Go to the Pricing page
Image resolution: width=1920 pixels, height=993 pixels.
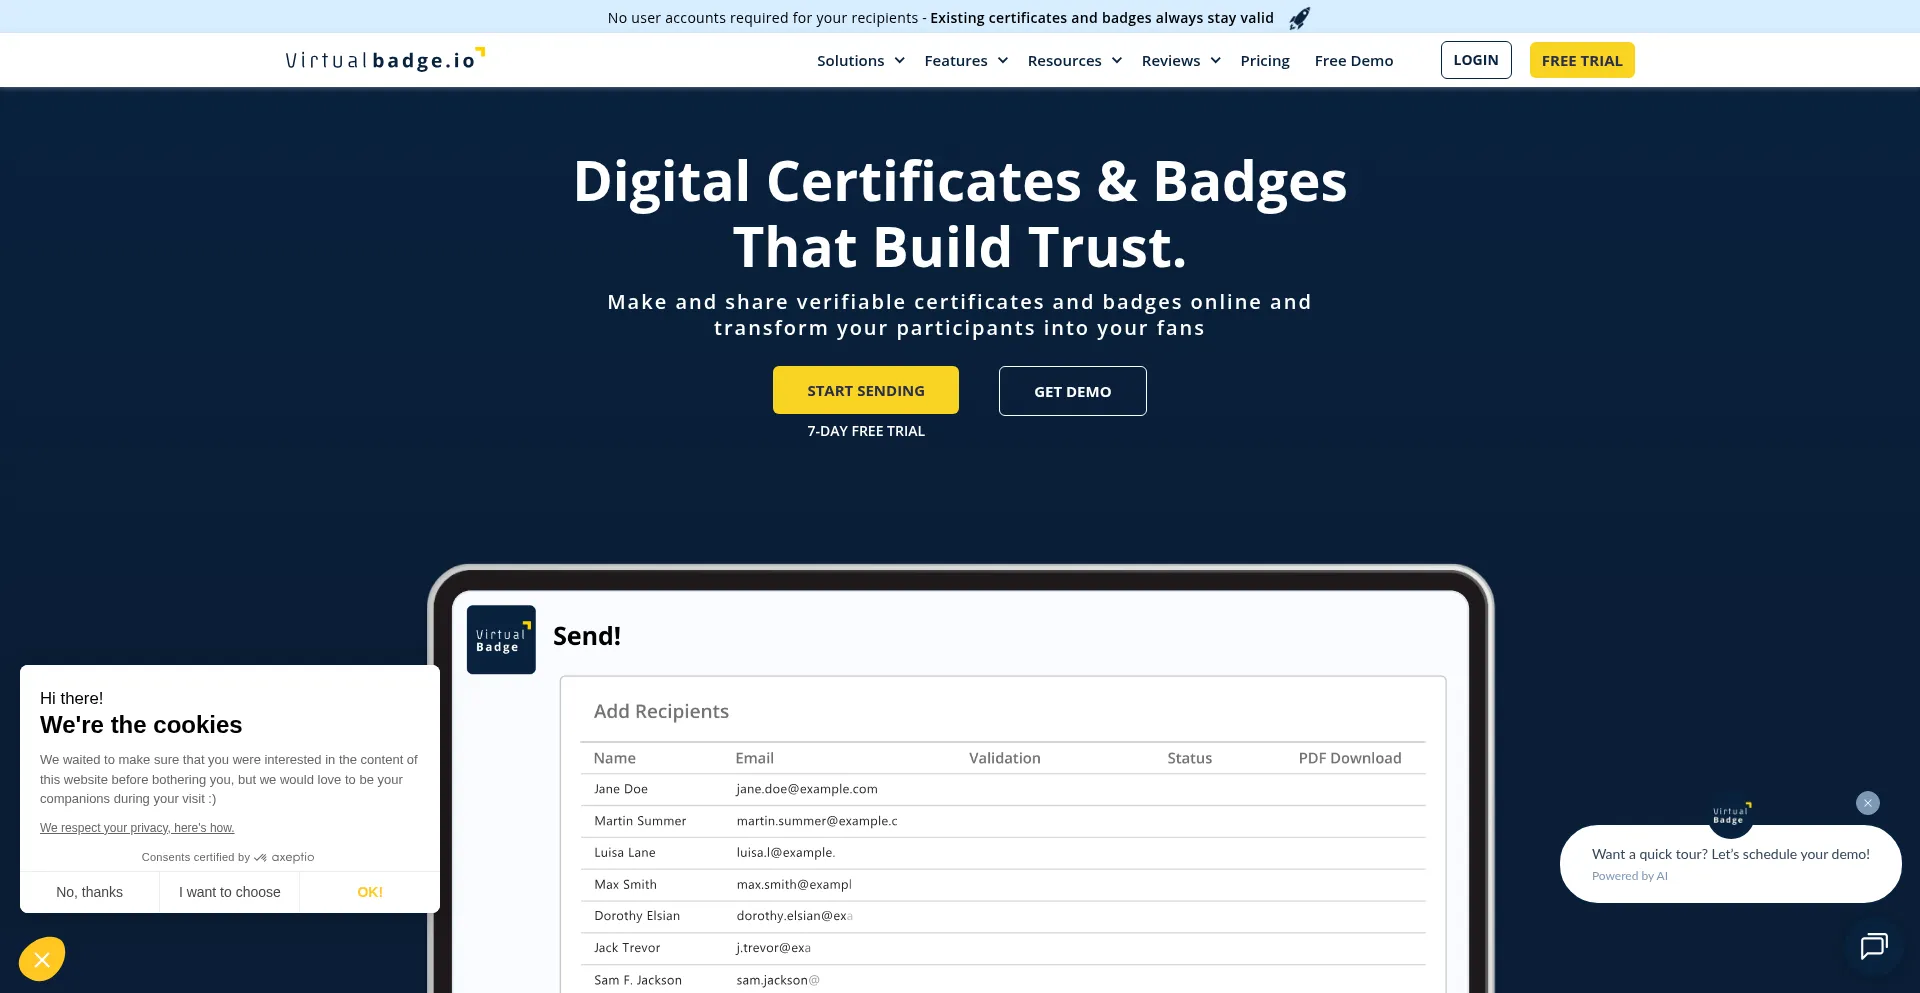pos(1264,61)
